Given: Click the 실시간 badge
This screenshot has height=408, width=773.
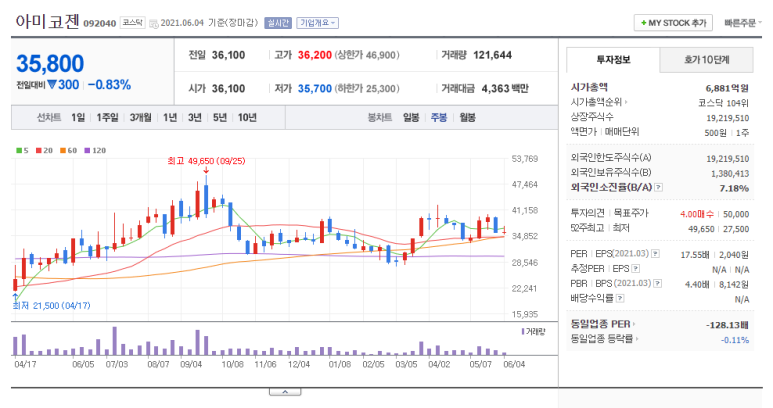Looking at the screenshot, I should pyautogui.click(x=278, y=23).
